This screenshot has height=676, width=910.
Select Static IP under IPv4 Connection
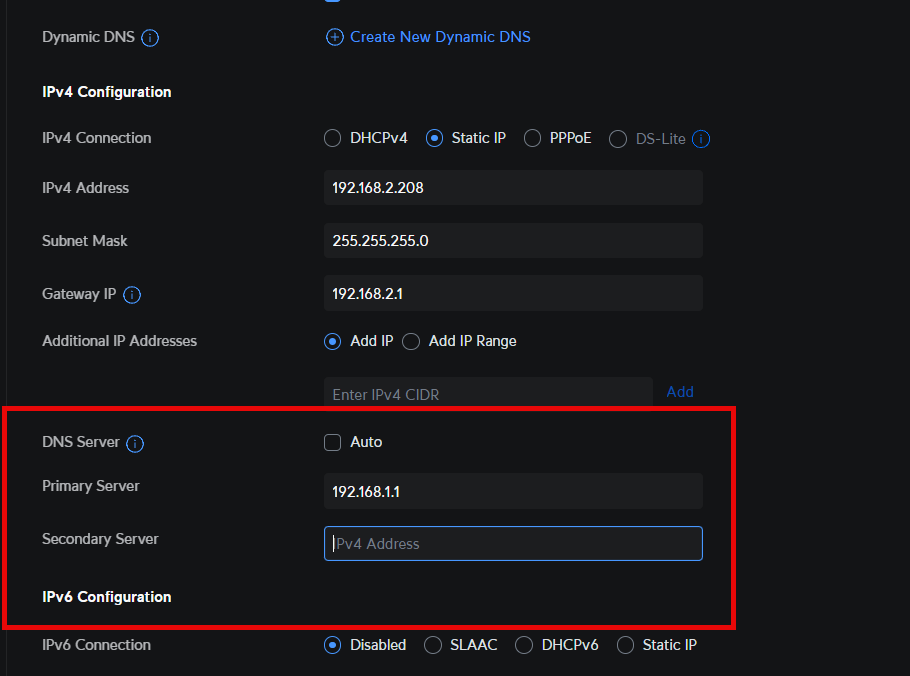434,138
